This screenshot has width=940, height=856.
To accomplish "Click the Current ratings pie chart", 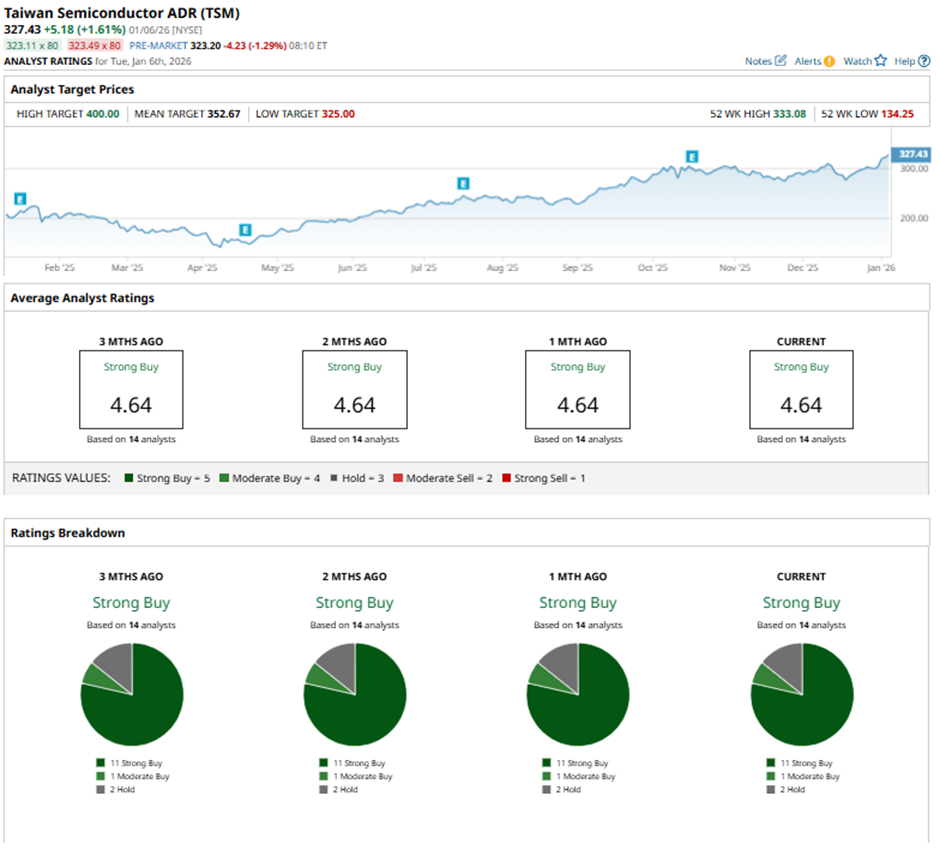I will coord(801,694).
